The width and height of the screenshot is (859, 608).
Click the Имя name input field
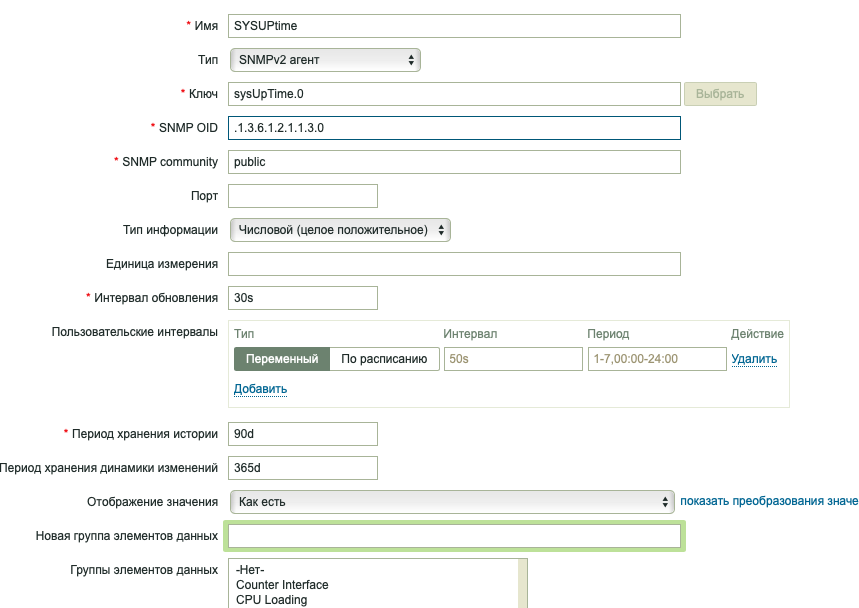(x=454, y=26)
